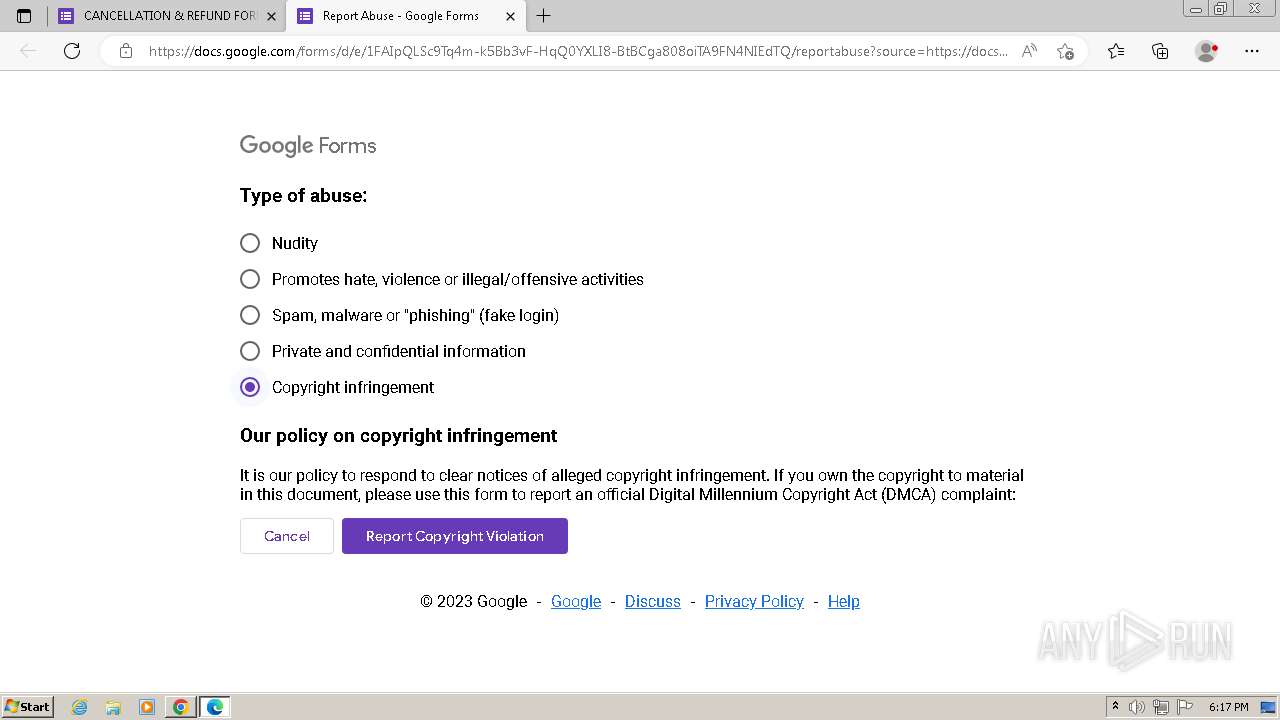Open the Collections icon

click(x=1160, y=51)
